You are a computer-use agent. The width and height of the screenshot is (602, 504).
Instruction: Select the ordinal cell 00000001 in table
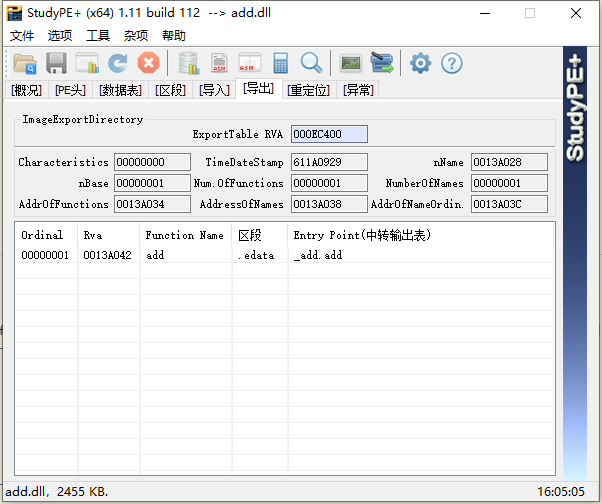45,255
